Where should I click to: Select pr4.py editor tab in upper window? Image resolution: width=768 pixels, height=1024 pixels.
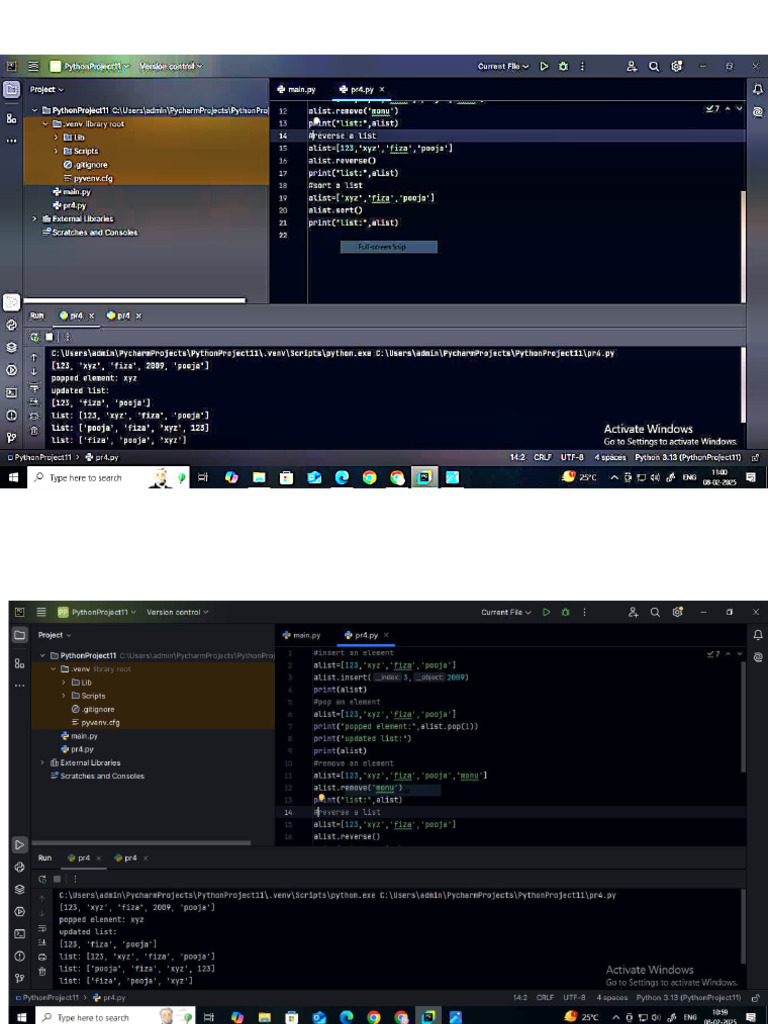[x=357, y=89]
